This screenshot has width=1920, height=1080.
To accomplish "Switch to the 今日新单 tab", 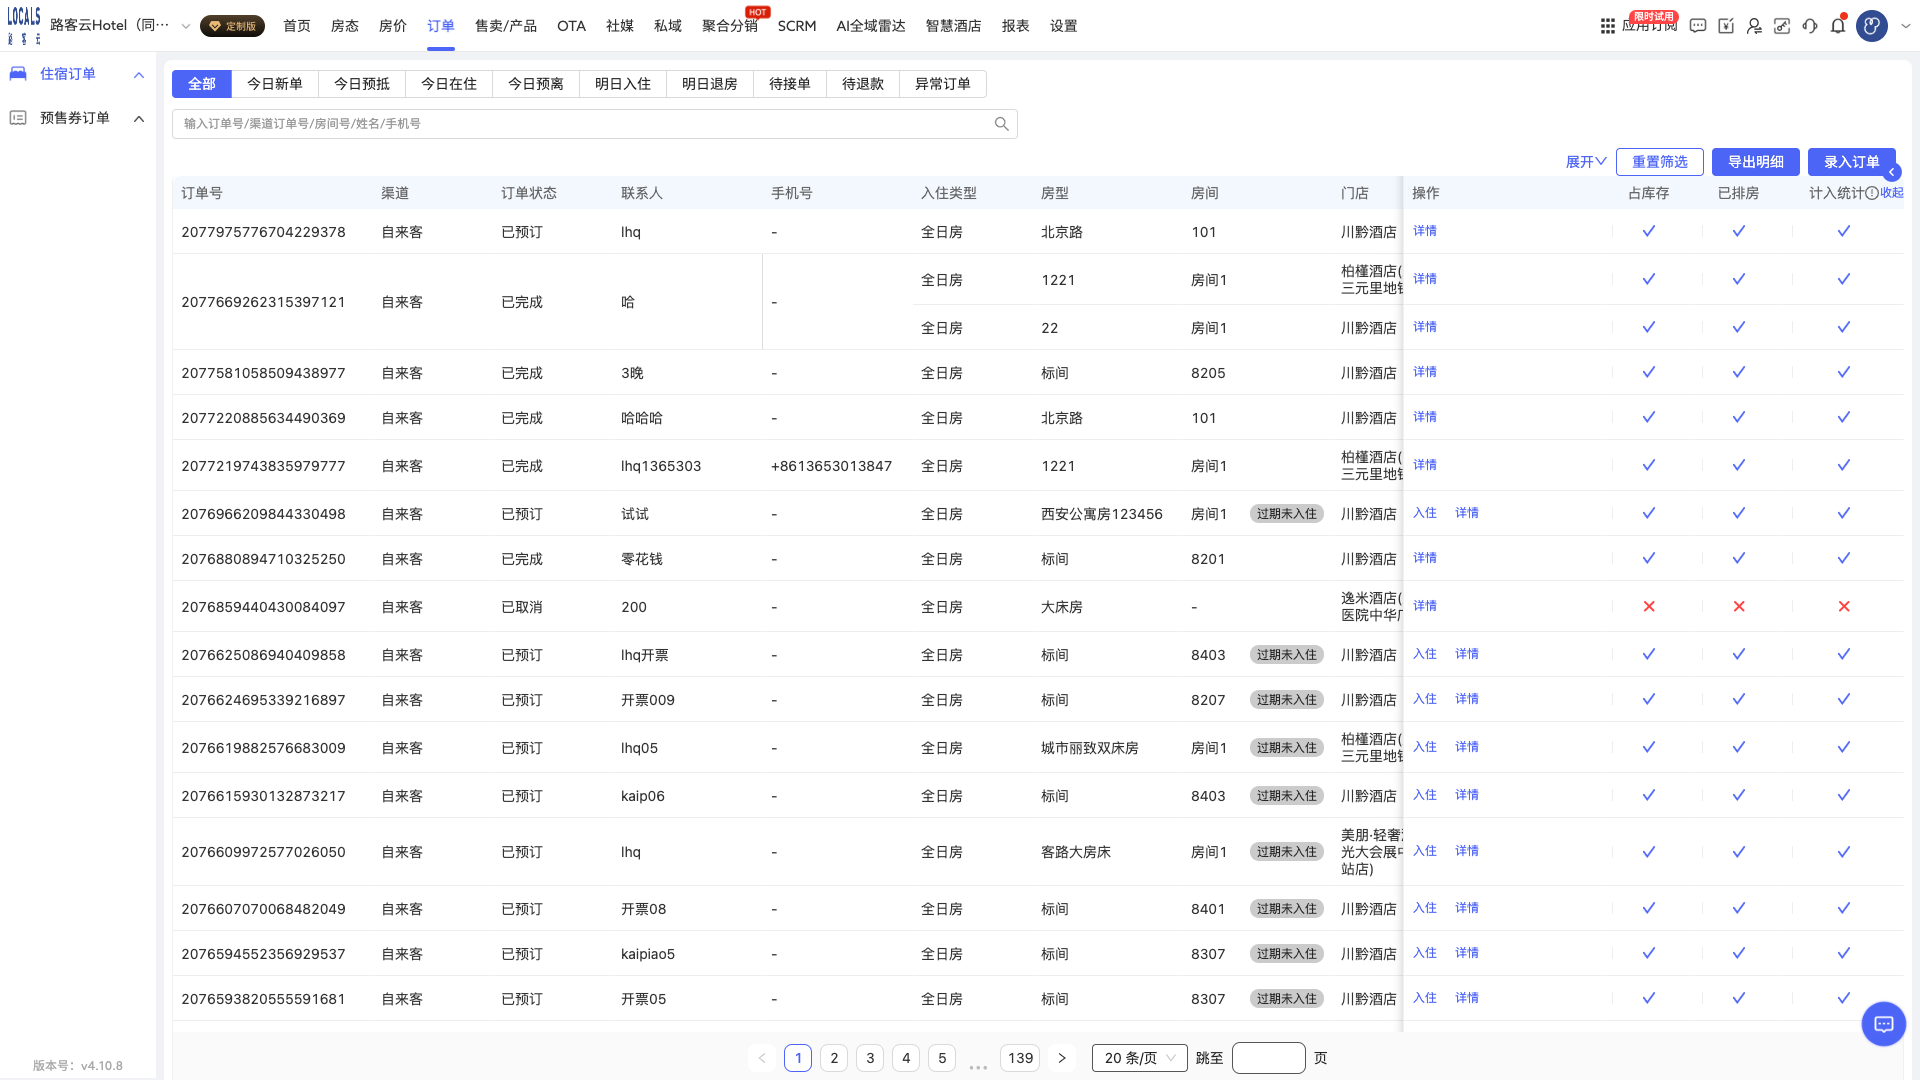I will click(275, 84).
